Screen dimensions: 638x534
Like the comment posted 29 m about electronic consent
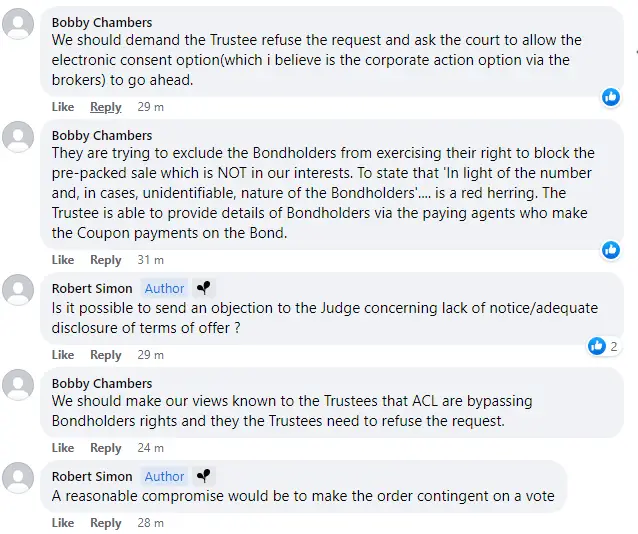point(63,107)
